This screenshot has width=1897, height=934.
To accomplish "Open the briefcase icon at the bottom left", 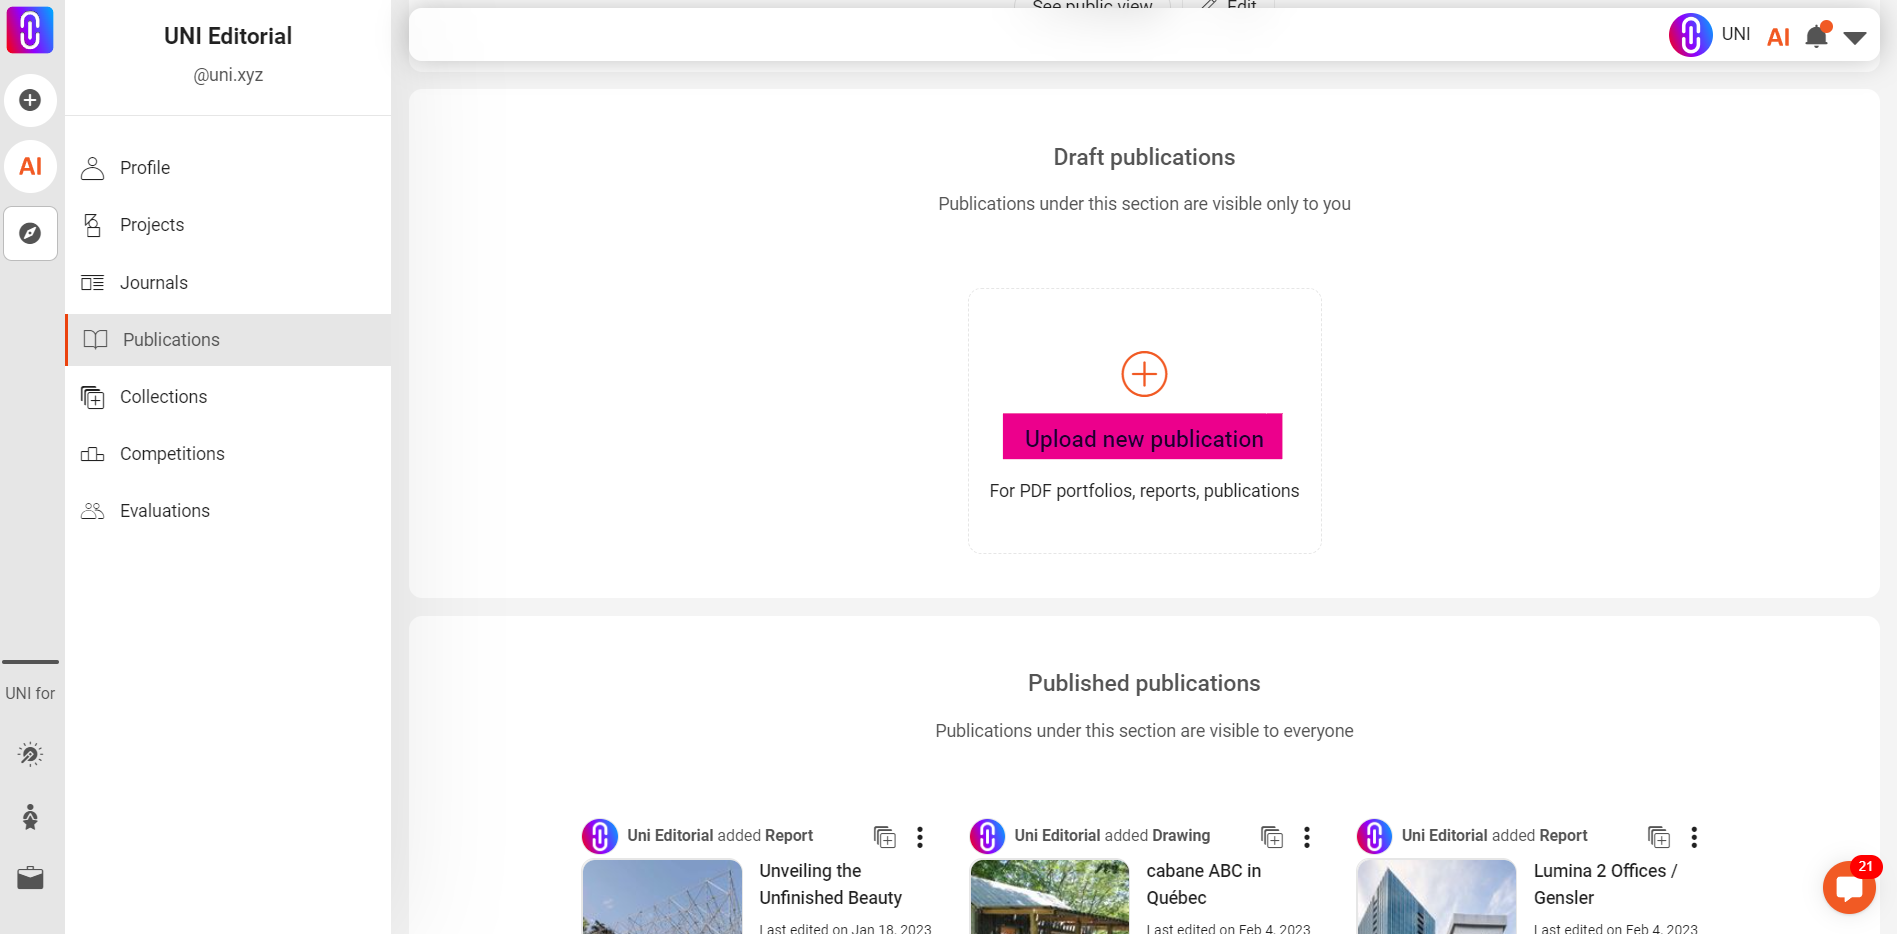I will click(x=29, y=877).
